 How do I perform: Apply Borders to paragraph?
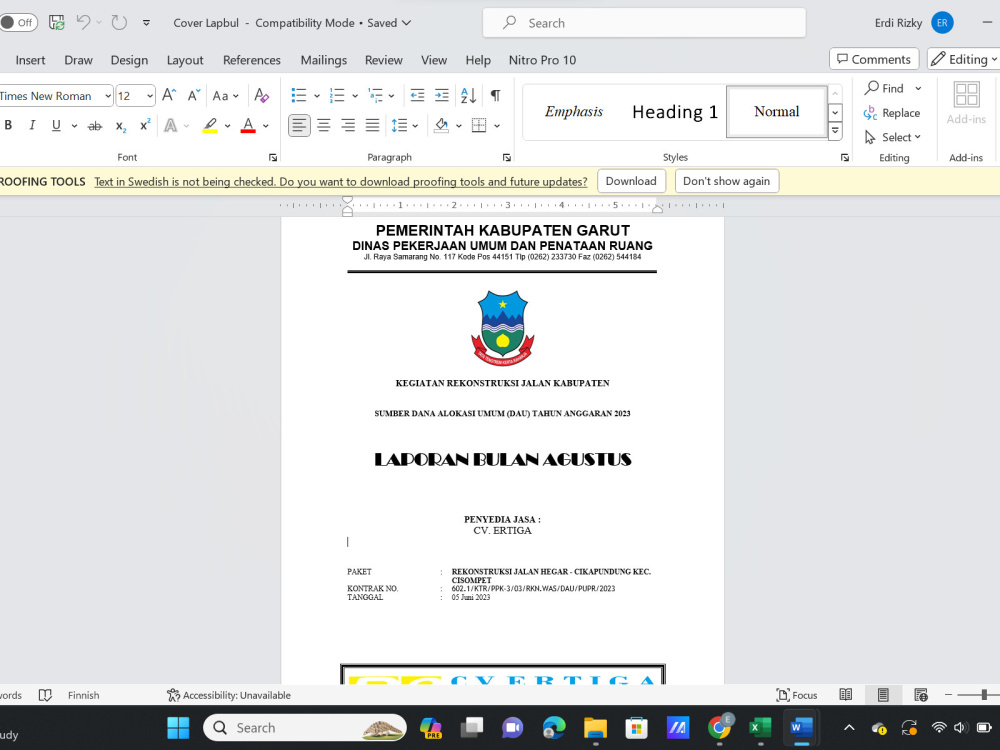(x=479, y=126)
